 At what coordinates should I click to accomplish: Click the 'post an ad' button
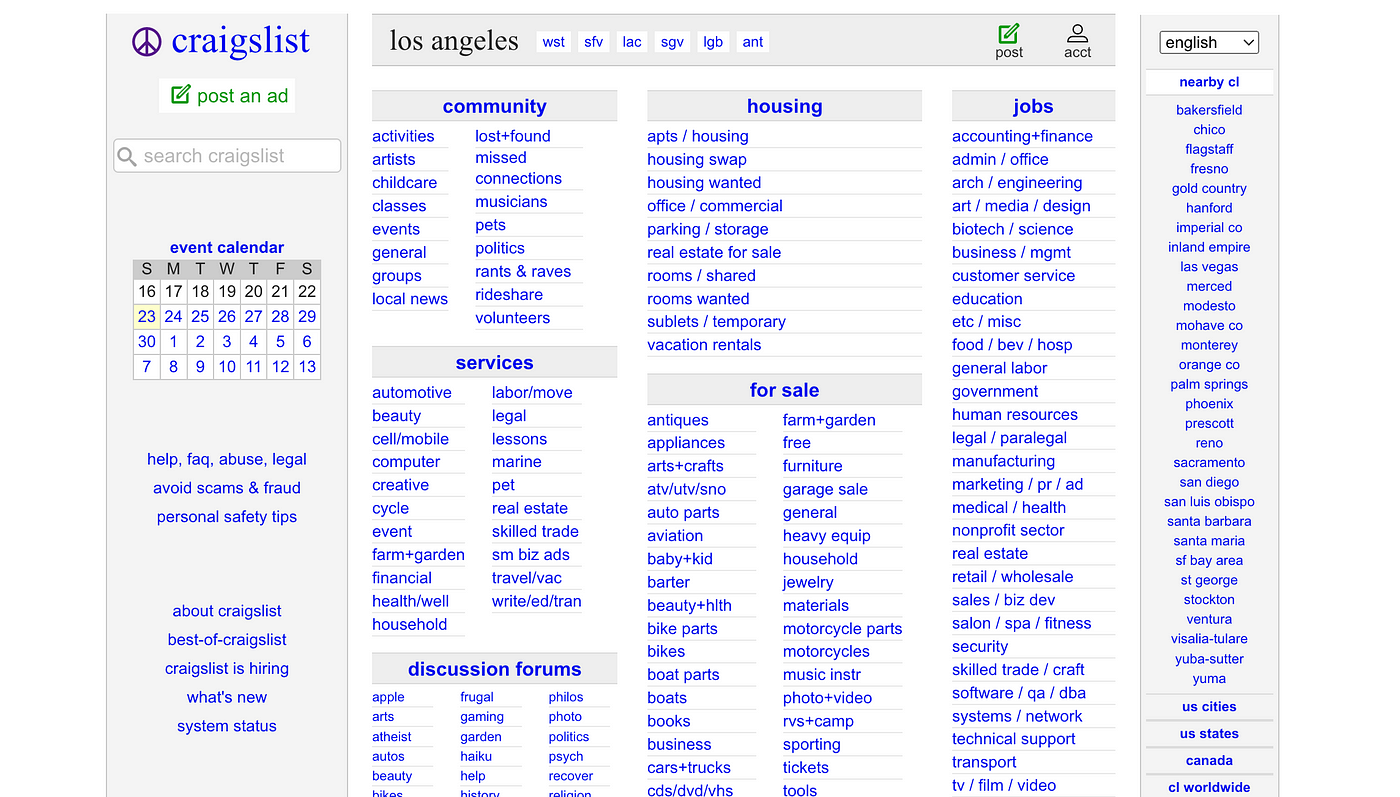point(228,96)
